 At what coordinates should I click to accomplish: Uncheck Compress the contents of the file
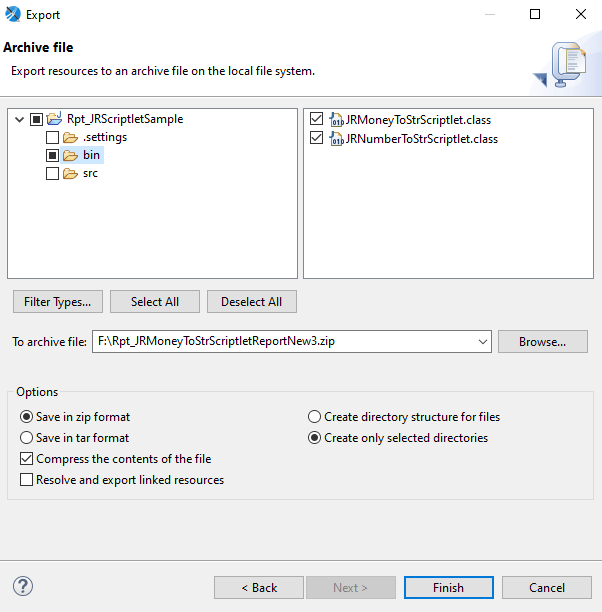27,459
